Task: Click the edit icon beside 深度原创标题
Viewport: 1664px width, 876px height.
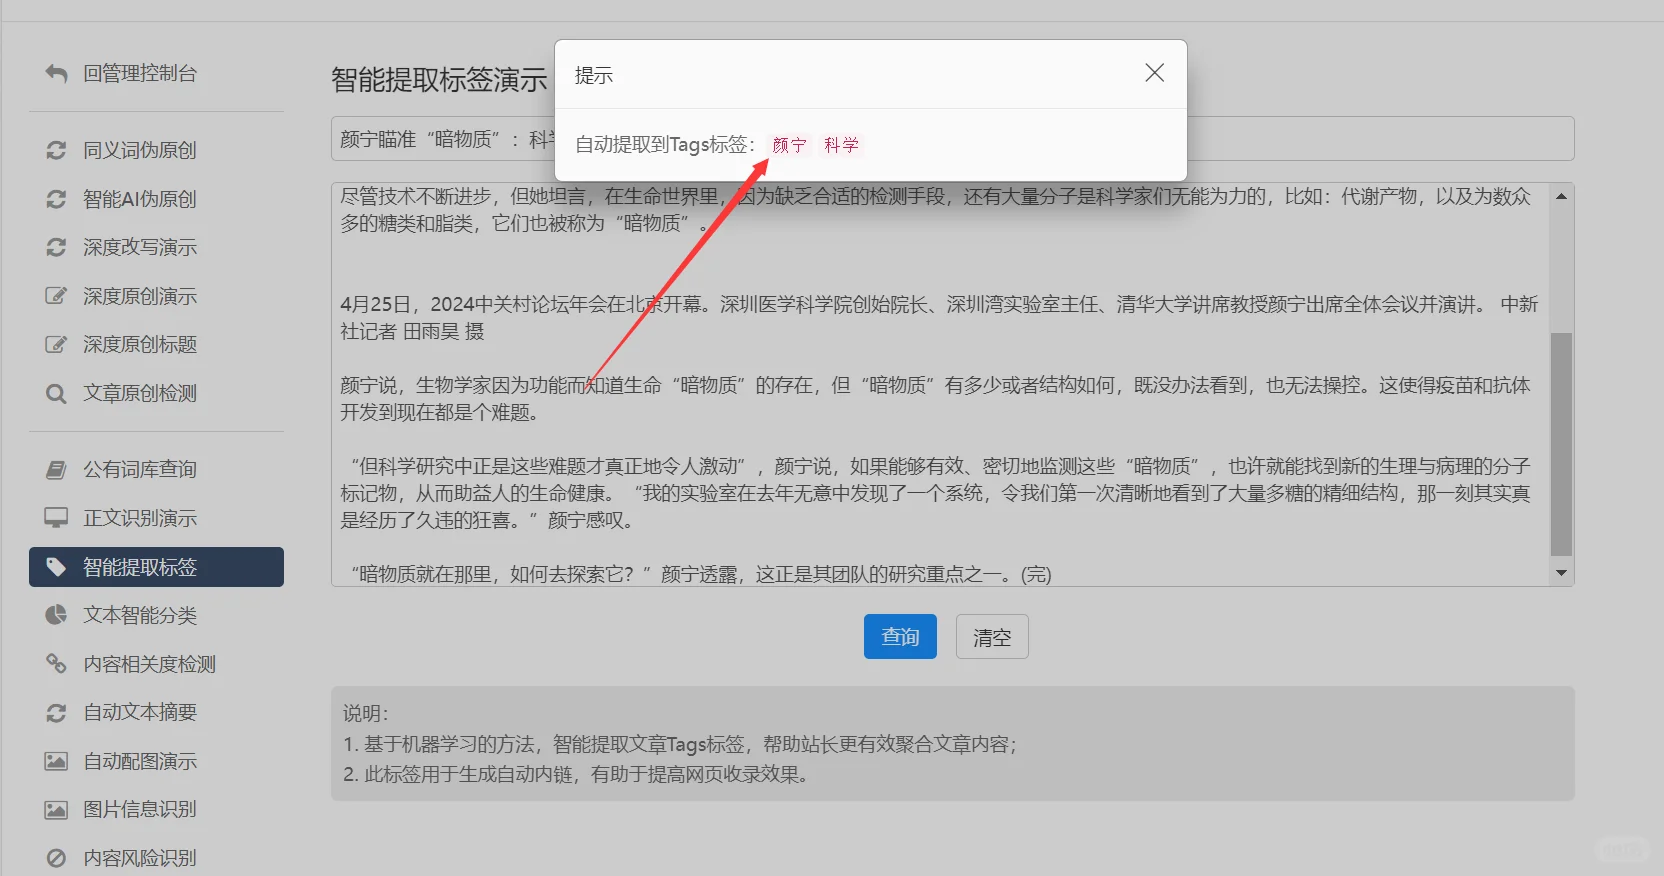Action: pos(56,344)
